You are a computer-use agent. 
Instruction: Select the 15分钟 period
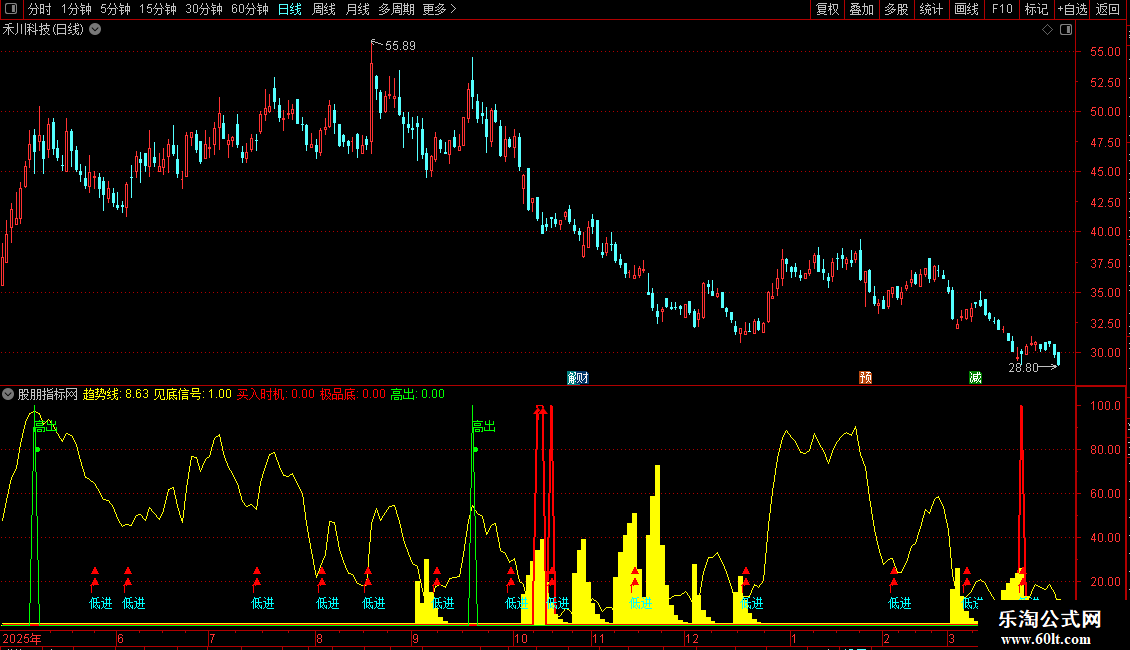(157, 9)
